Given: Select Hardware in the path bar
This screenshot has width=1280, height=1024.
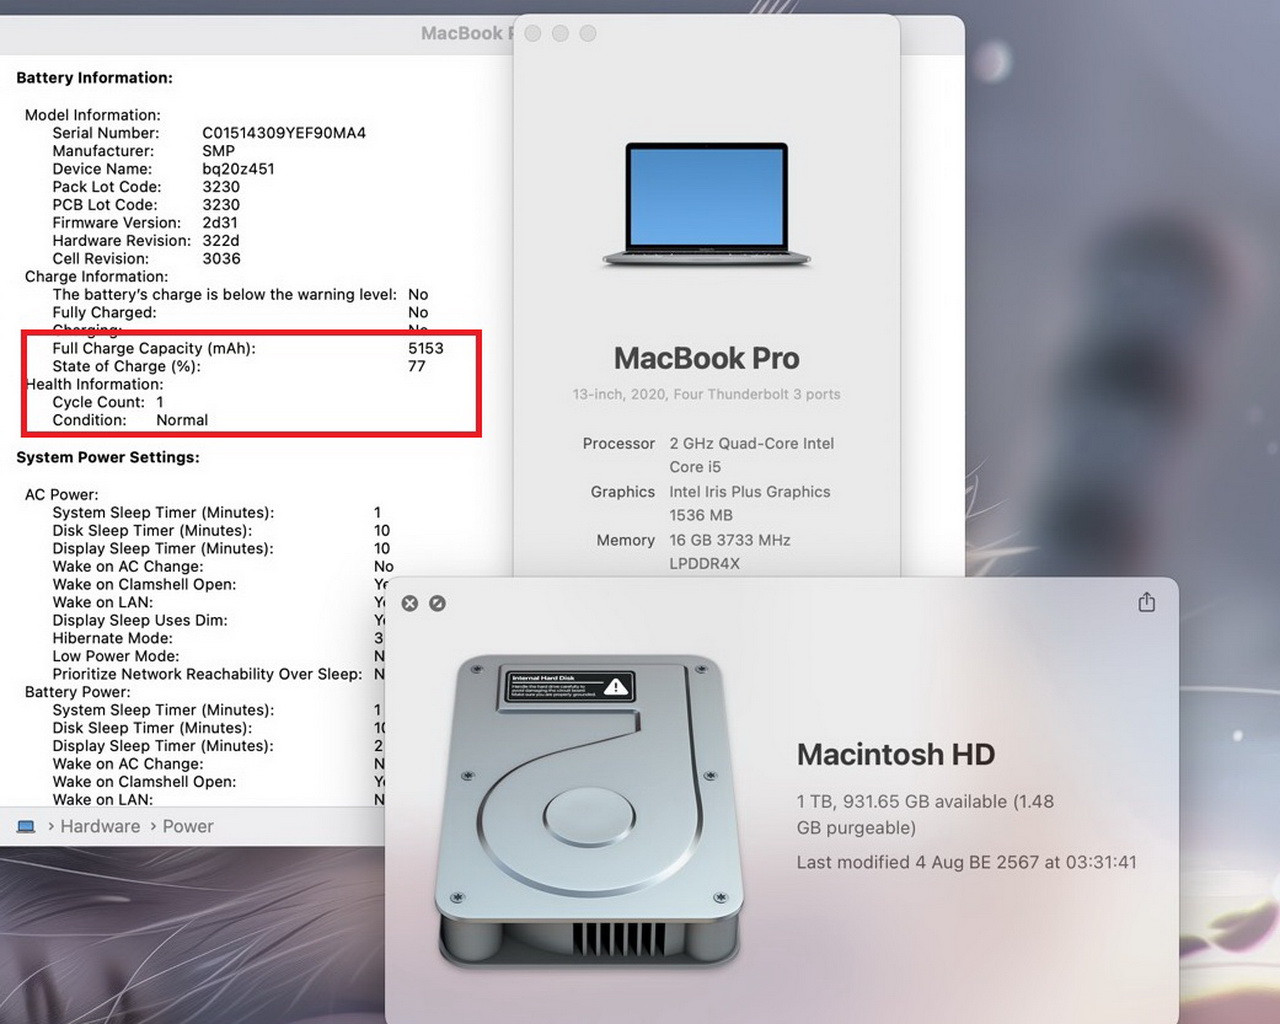Looking at the screenshot, I should point(100,826).
